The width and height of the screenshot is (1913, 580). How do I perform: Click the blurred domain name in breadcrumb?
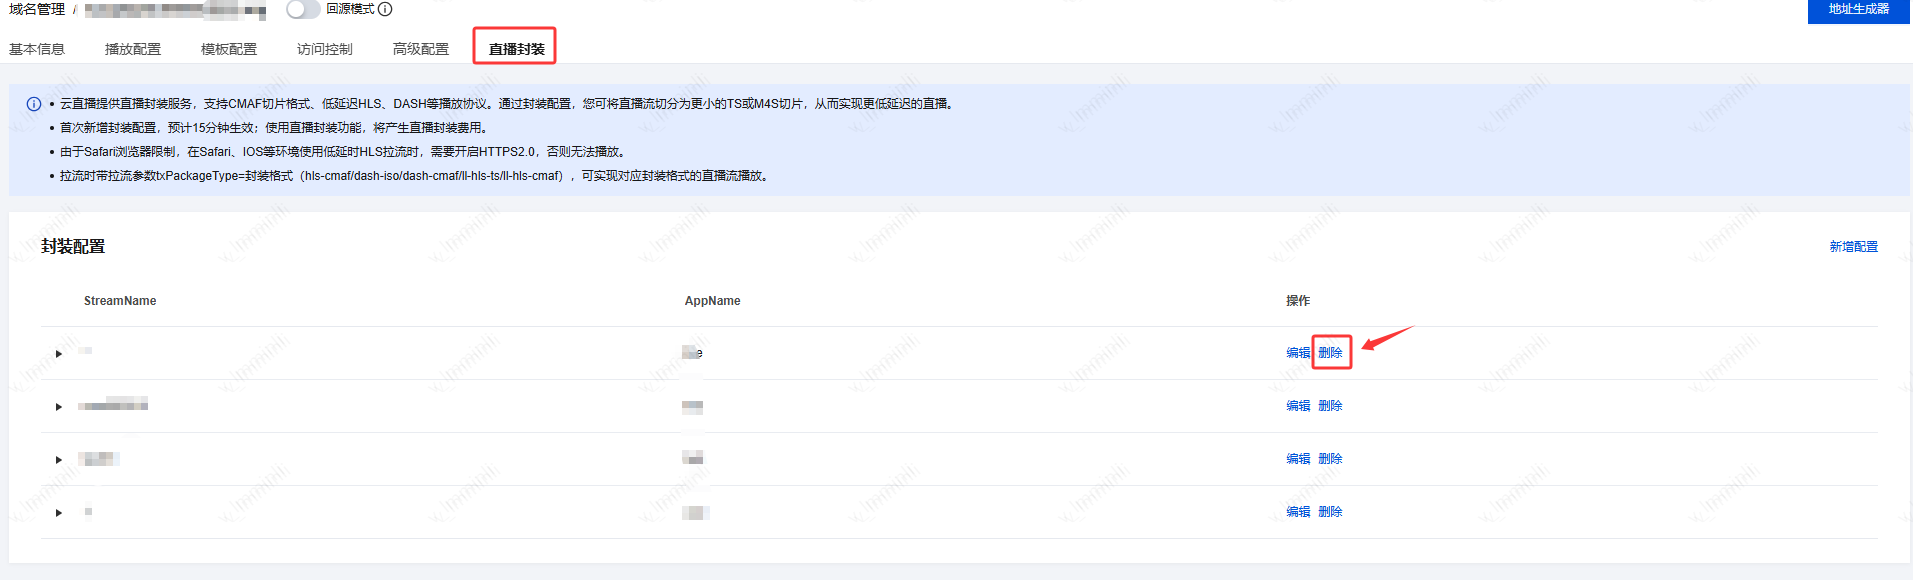175,11
